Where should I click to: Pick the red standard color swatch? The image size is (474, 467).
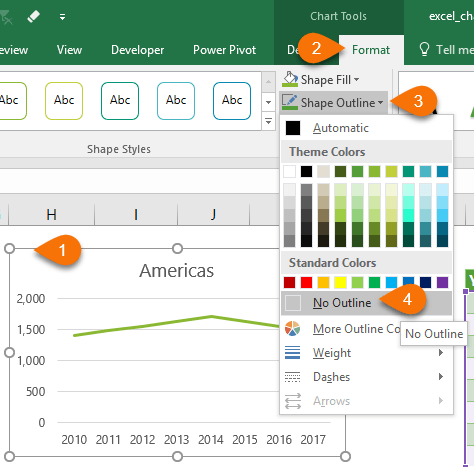tap(306, 283)
